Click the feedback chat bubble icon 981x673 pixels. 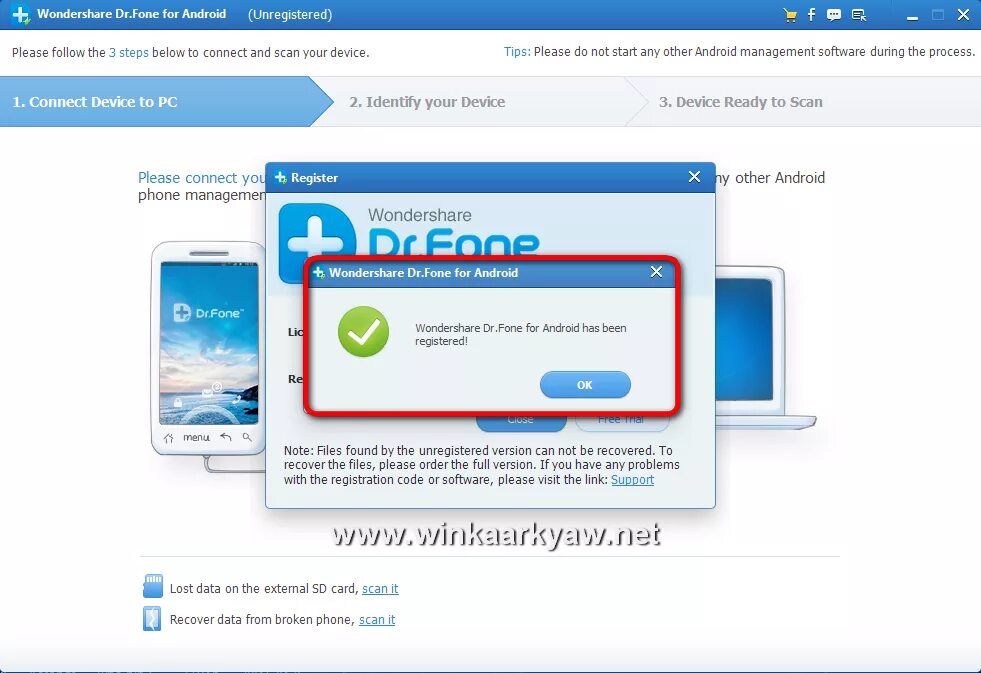pyautogui.click(x=833, y=15)
